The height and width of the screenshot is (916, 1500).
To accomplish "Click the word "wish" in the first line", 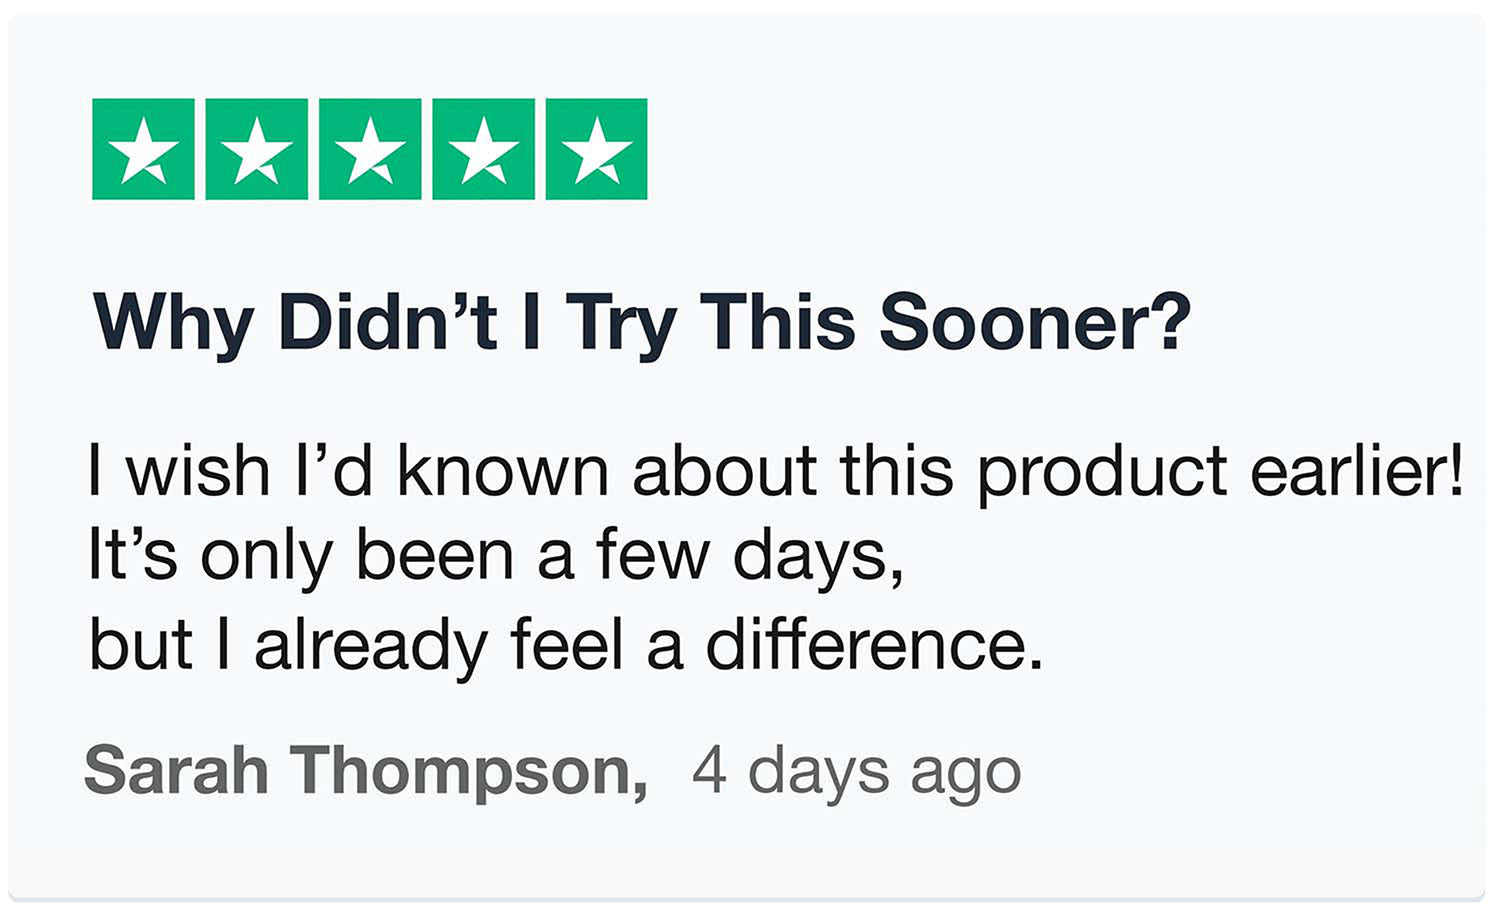I will (199, 471).
